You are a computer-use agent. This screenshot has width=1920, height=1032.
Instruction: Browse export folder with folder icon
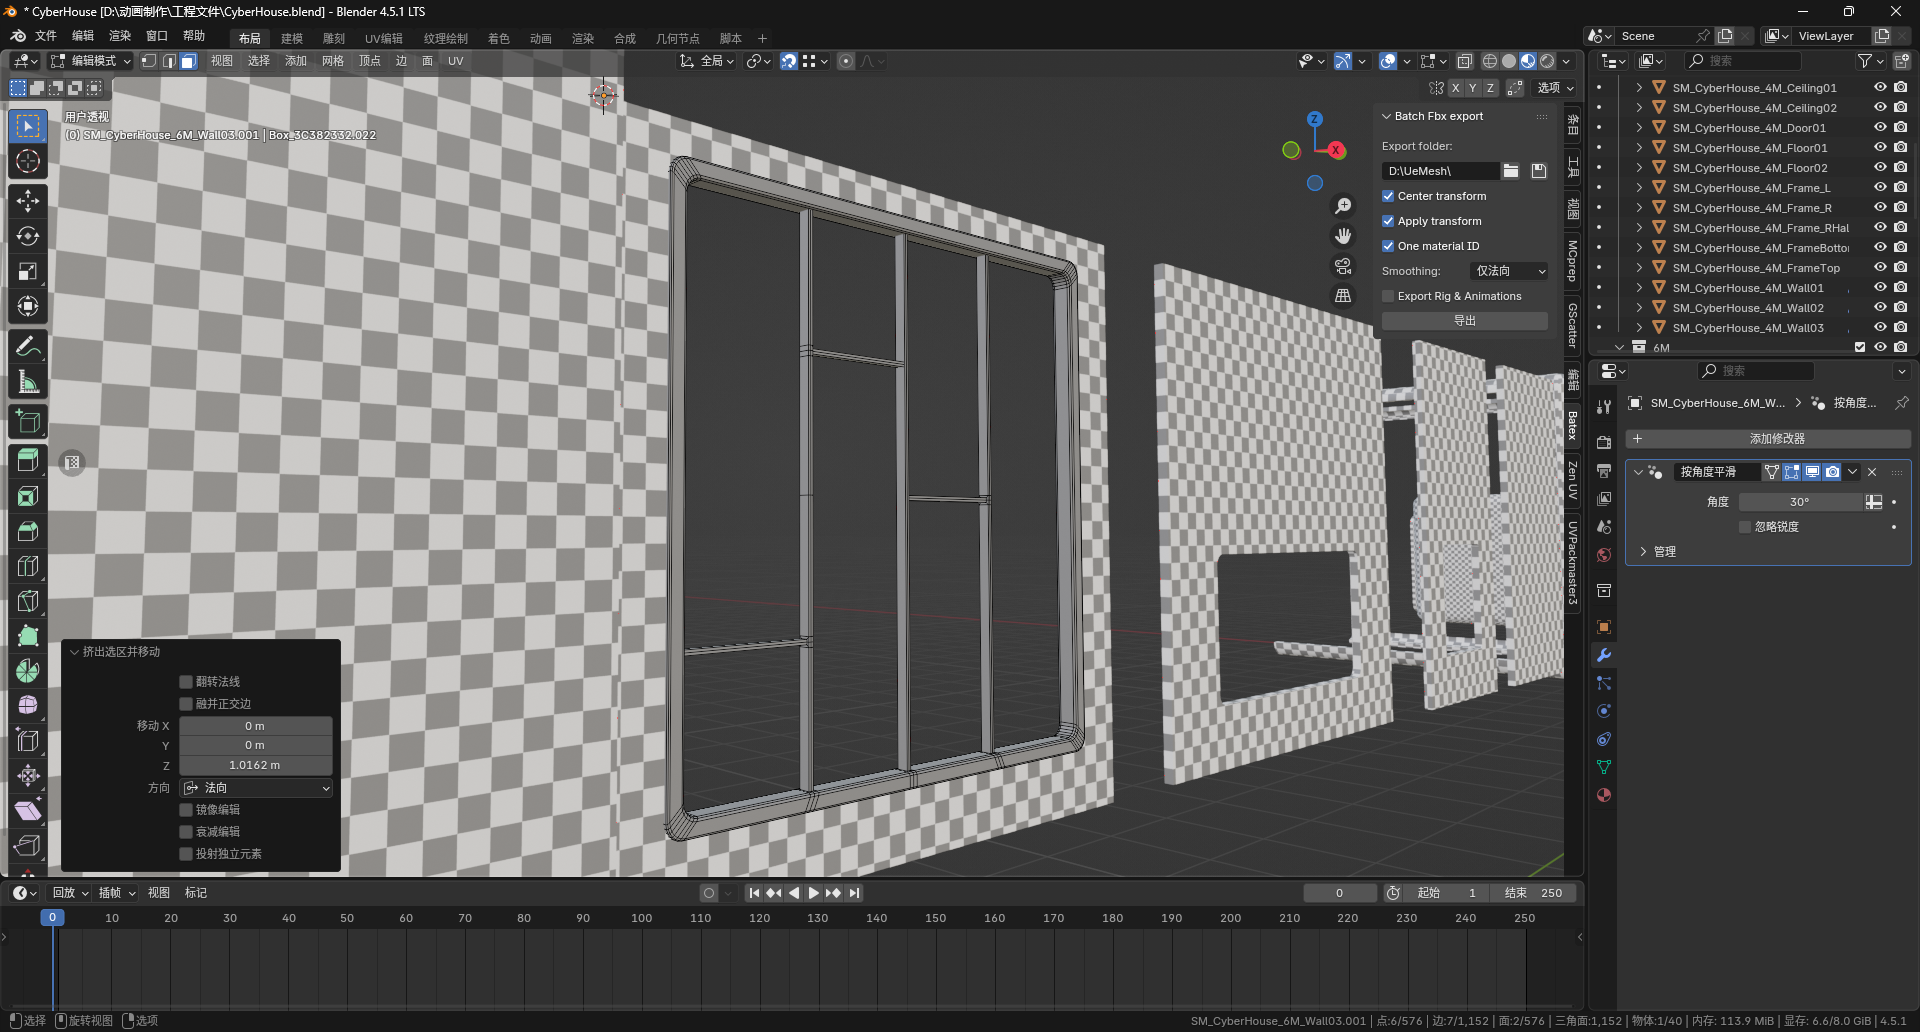[x=1511, y=171]
